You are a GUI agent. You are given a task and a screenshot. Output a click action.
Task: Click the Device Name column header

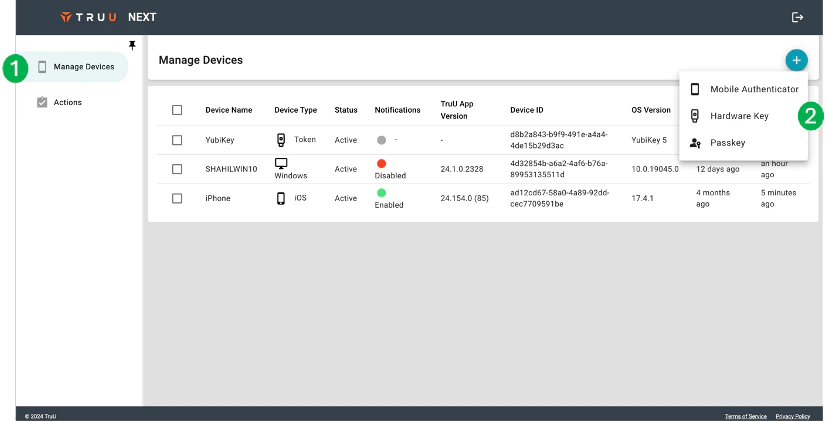(x=229, y=110)
